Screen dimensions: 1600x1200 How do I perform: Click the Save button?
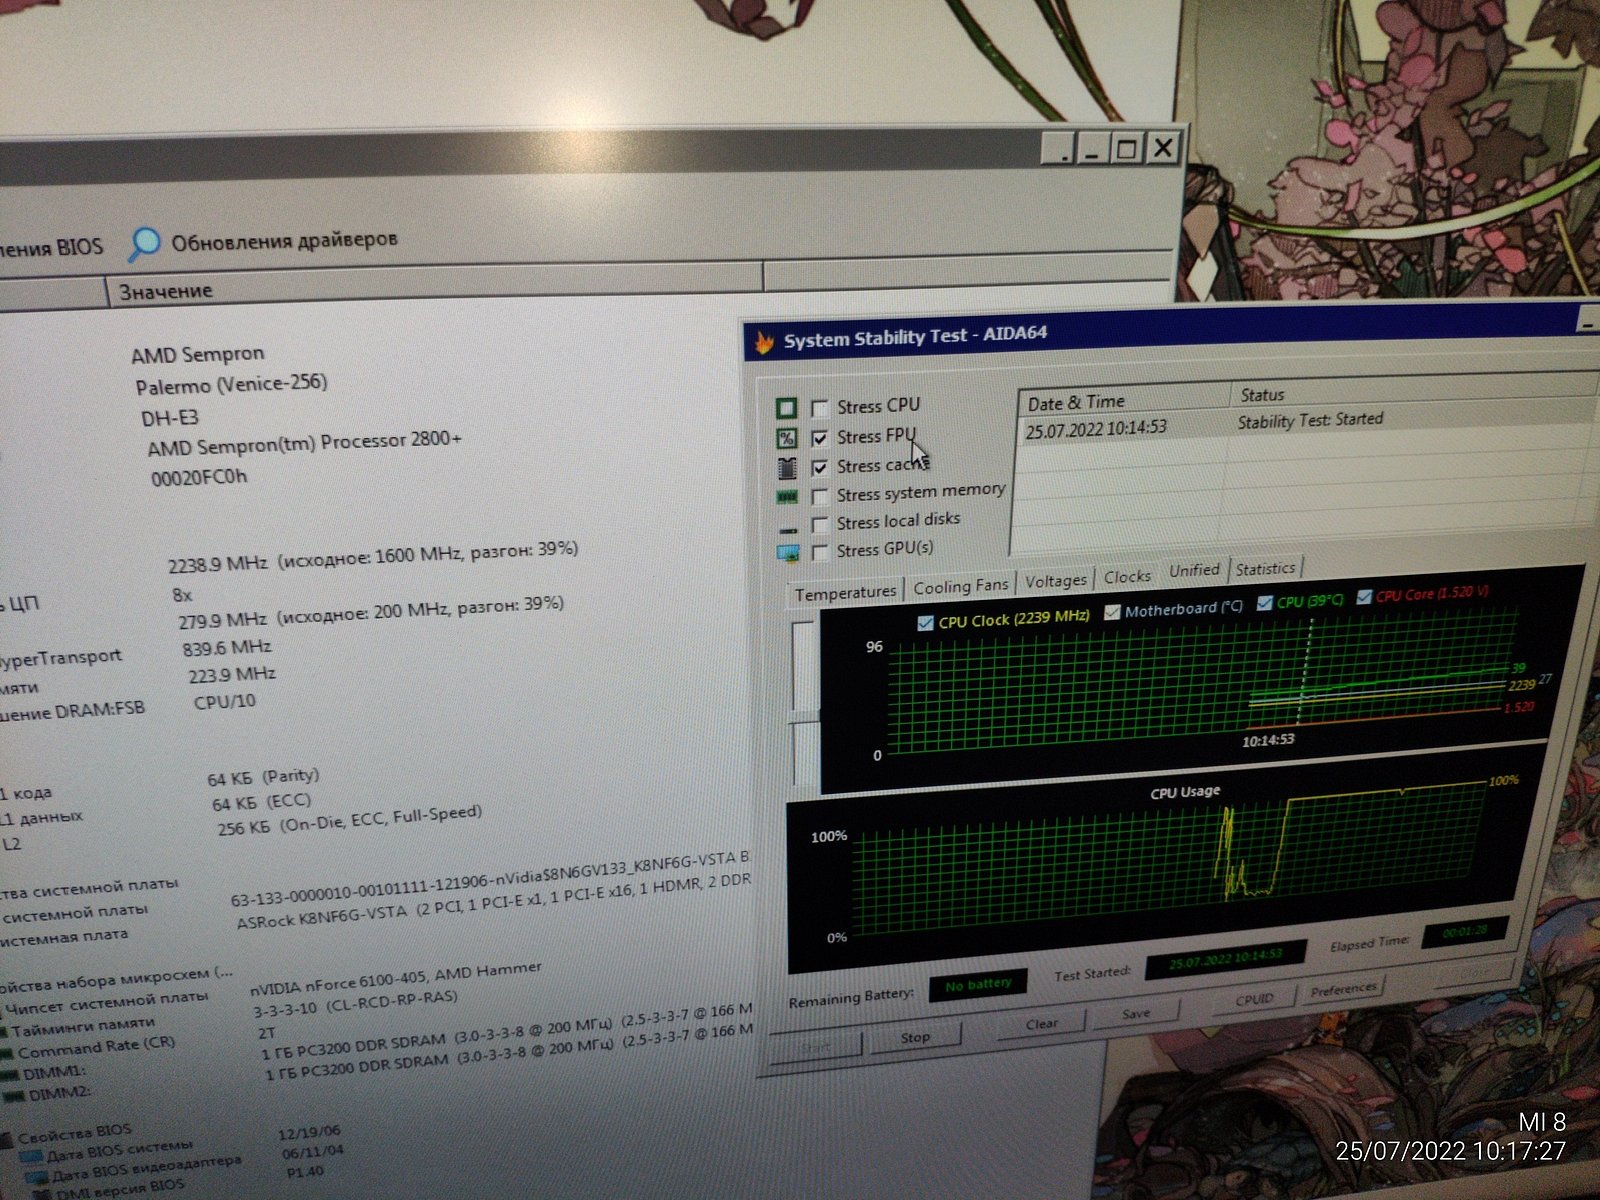[1136, 1014]
